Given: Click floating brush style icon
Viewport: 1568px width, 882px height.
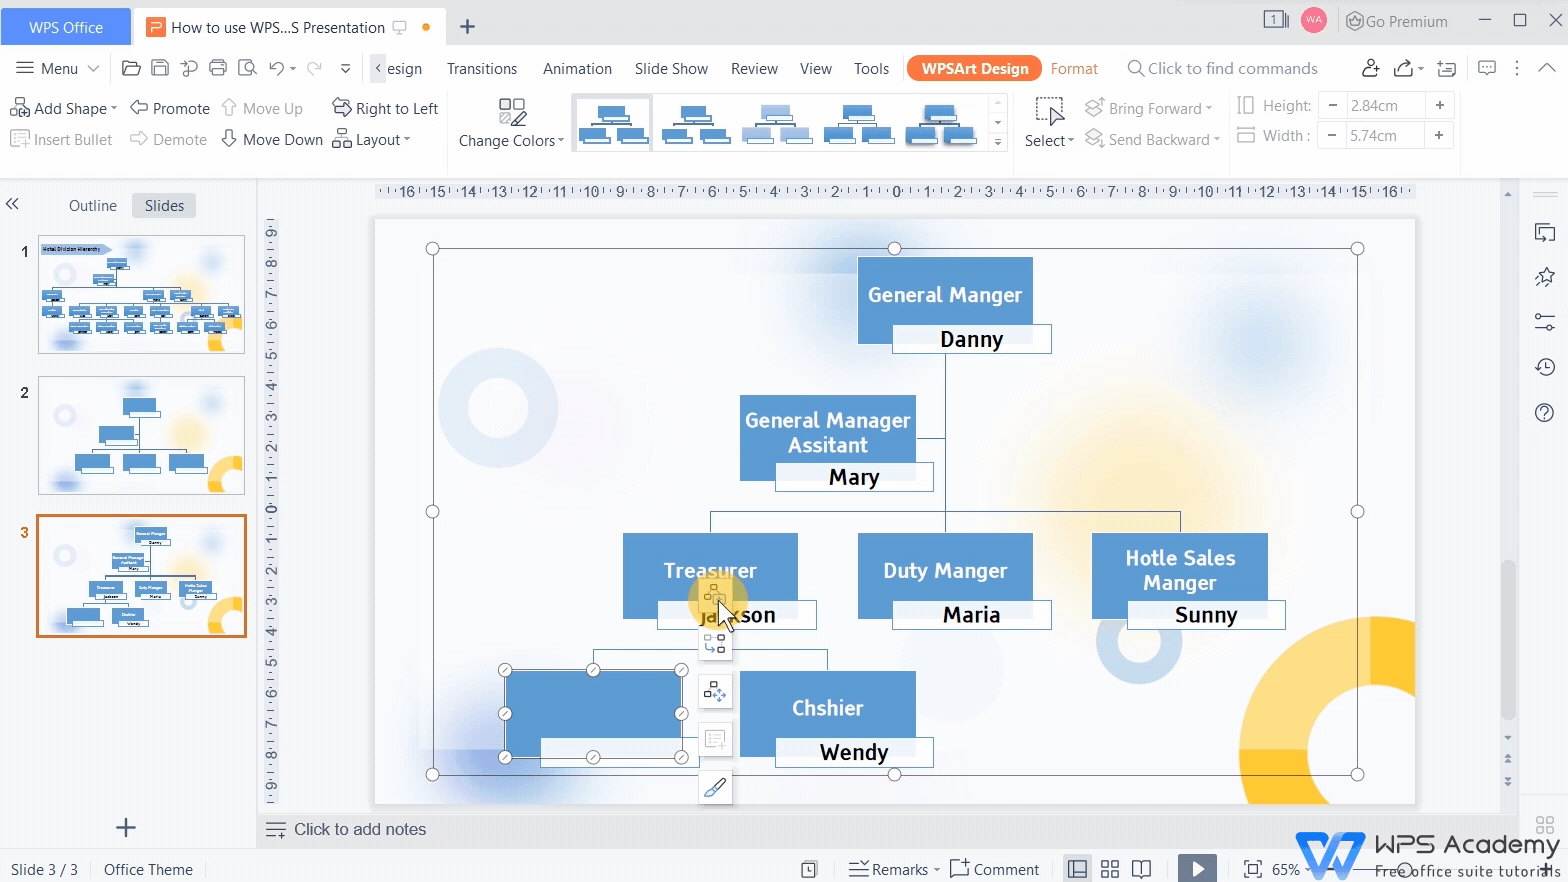Looking at the screenshot, I should pyautogui.click(x=714, y=787).
